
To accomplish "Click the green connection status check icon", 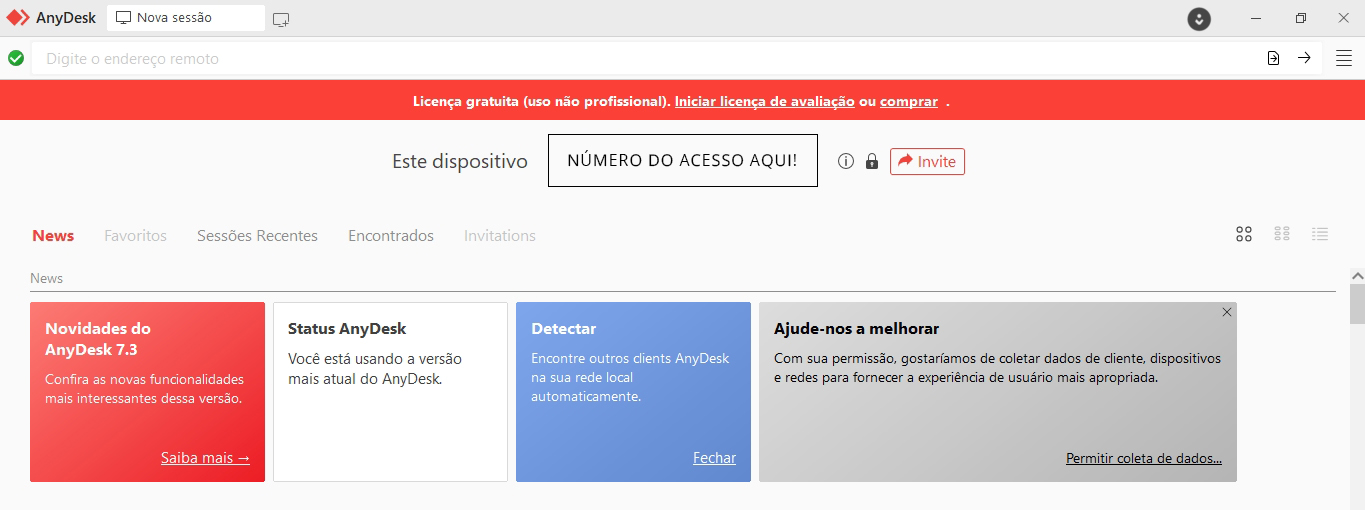I will point(16,58).
